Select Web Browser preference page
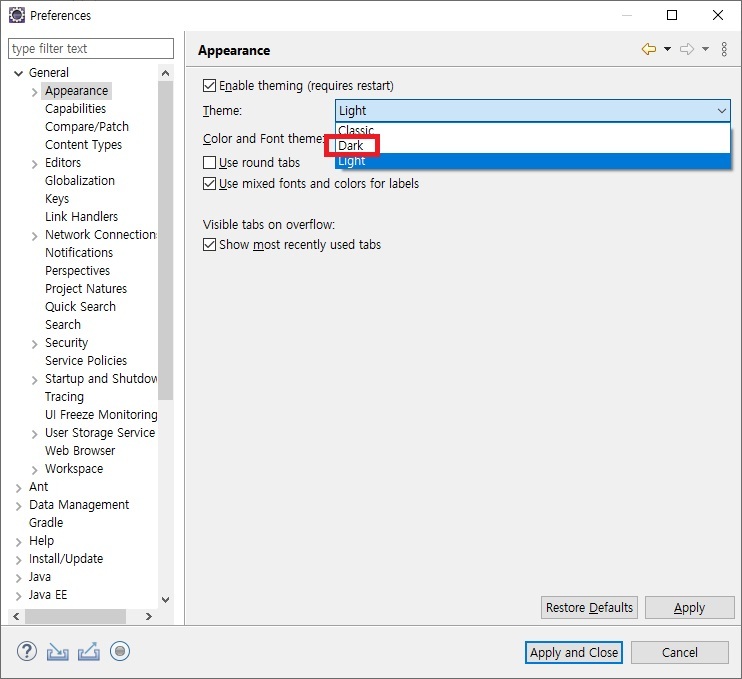742x679 pixels. 80,450
